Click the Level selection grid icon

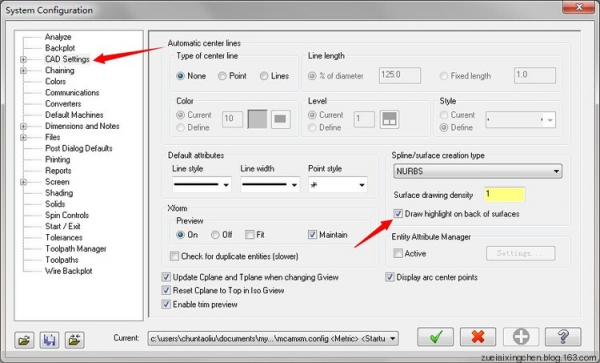pos(390,119)
